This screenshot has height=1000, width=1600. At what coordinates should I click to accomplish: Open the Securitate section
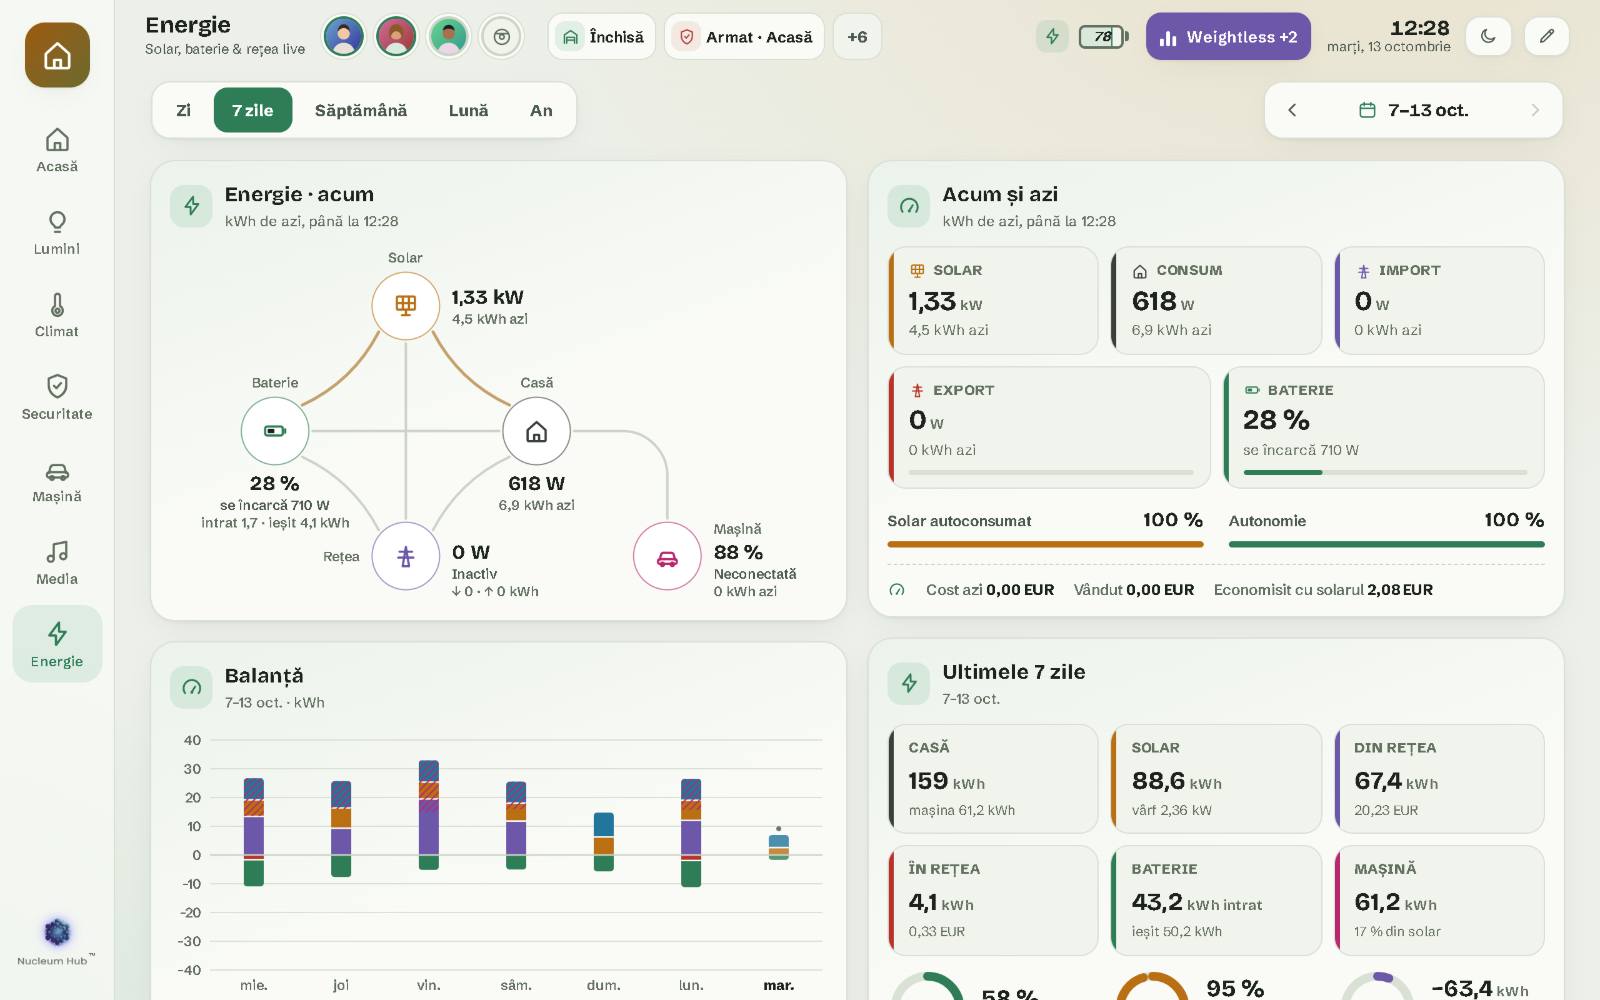[57, 398]
